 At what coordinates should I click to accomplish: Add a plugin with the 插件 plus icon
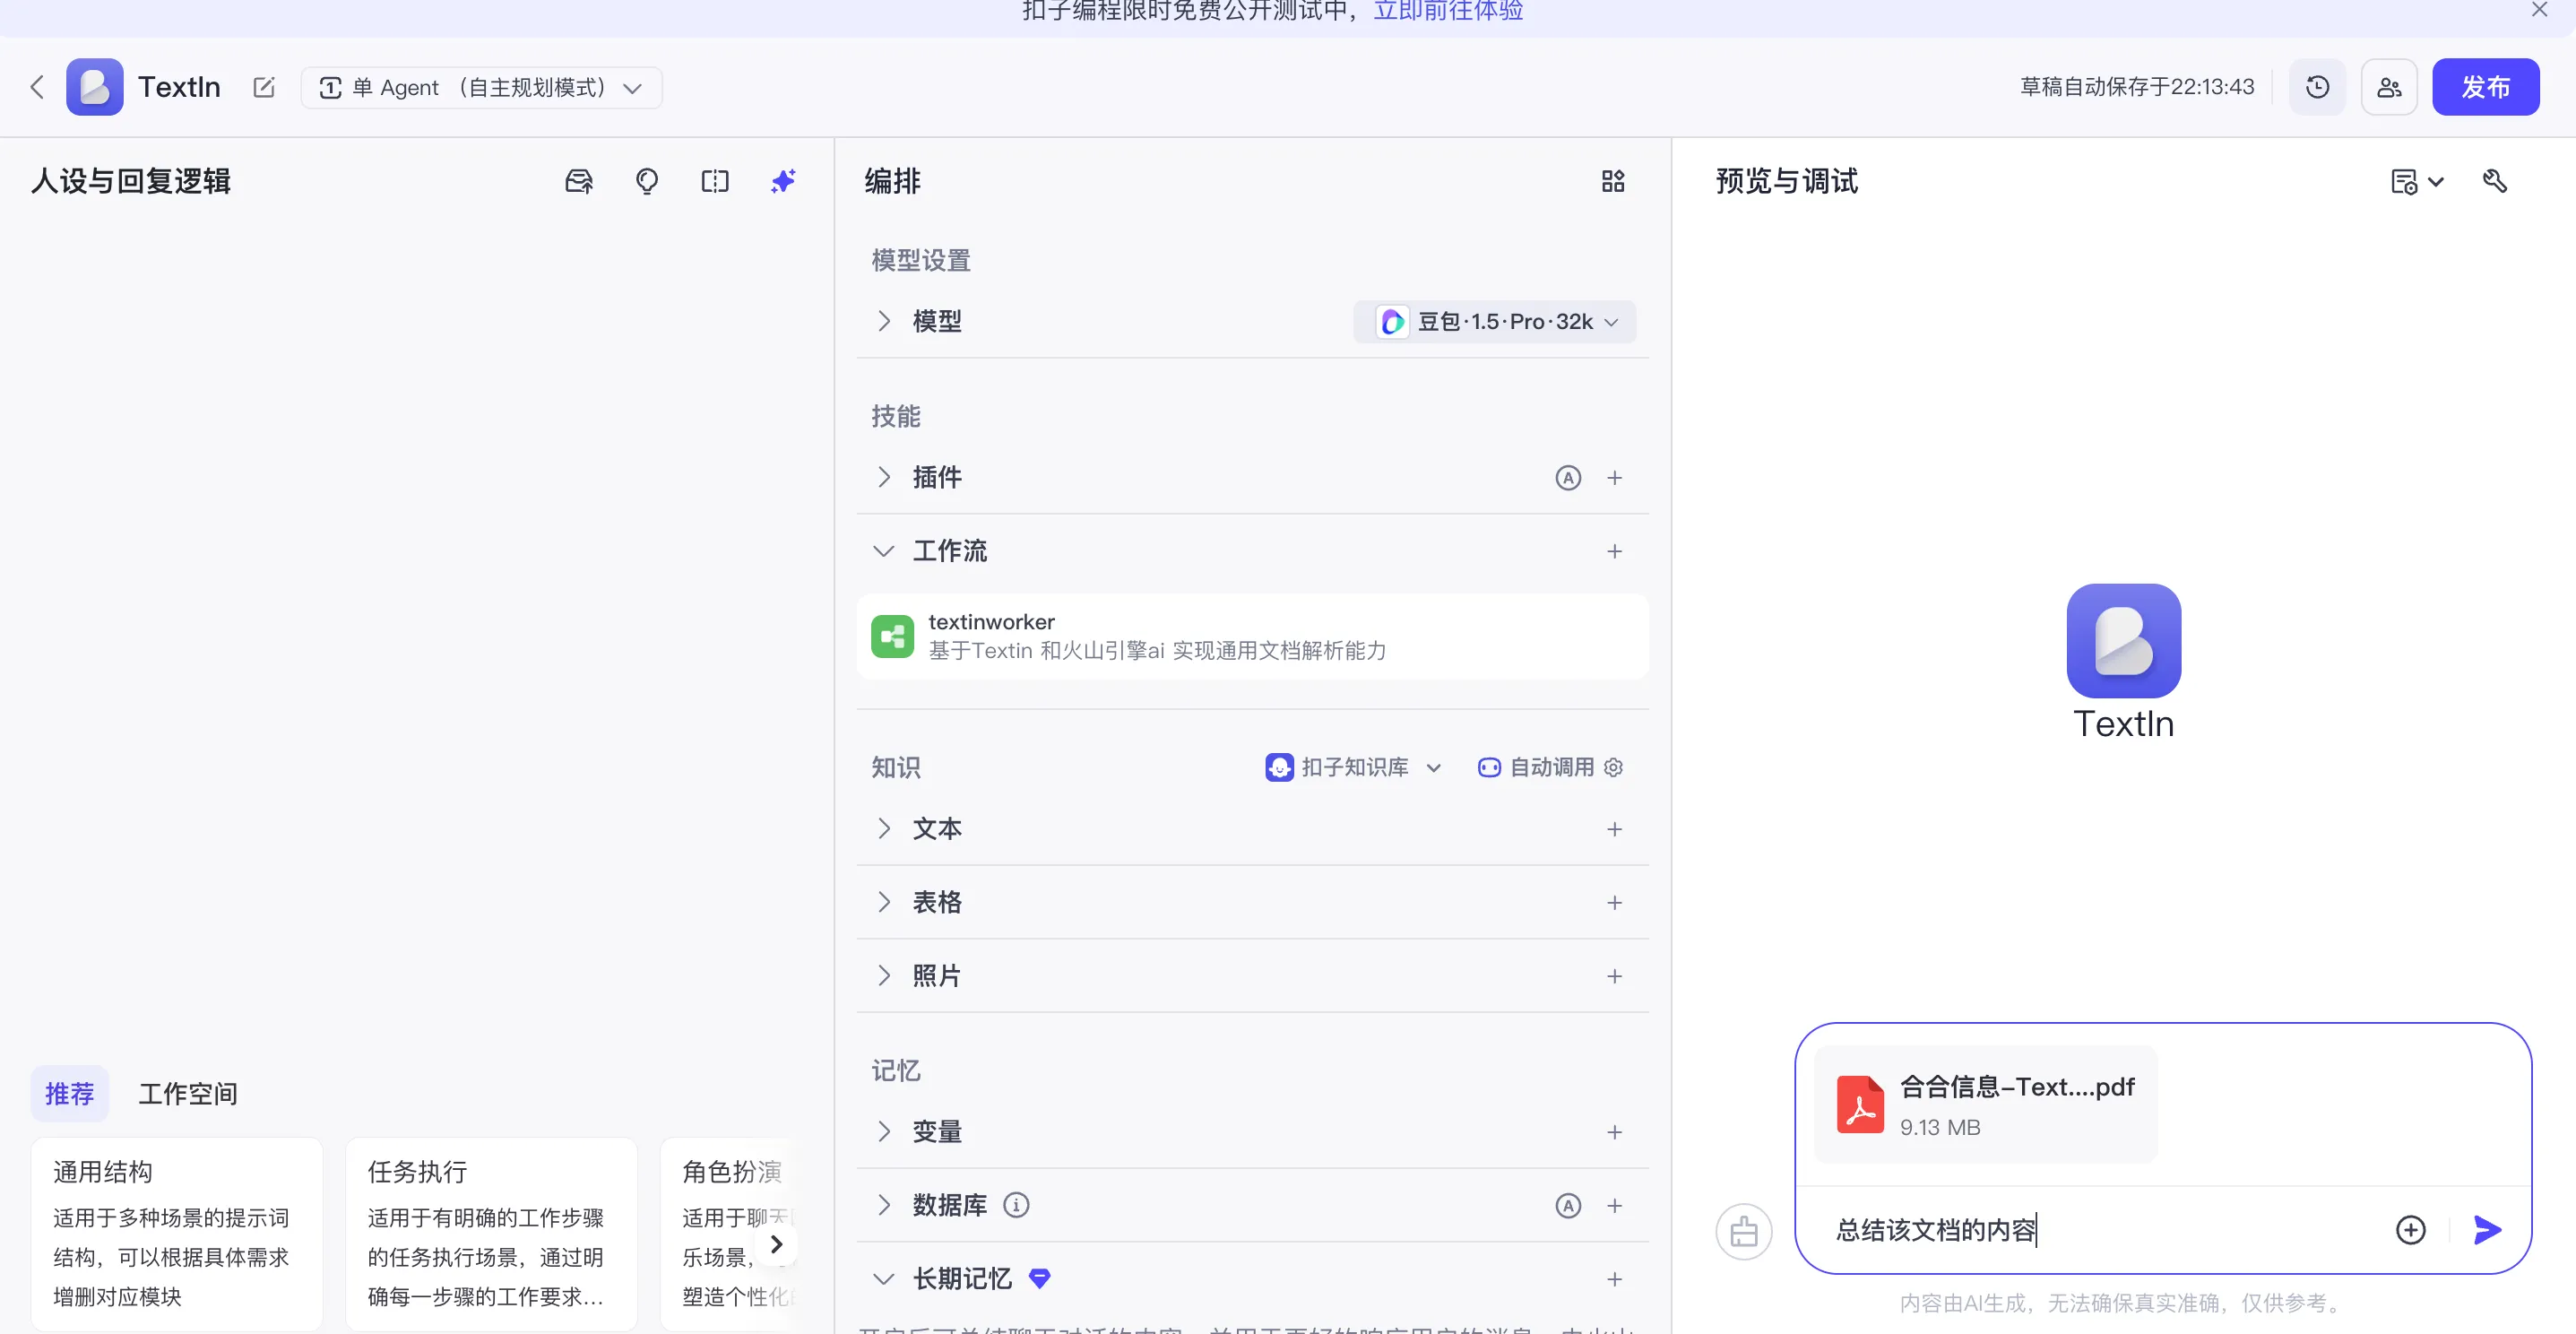coord(1614,478)
